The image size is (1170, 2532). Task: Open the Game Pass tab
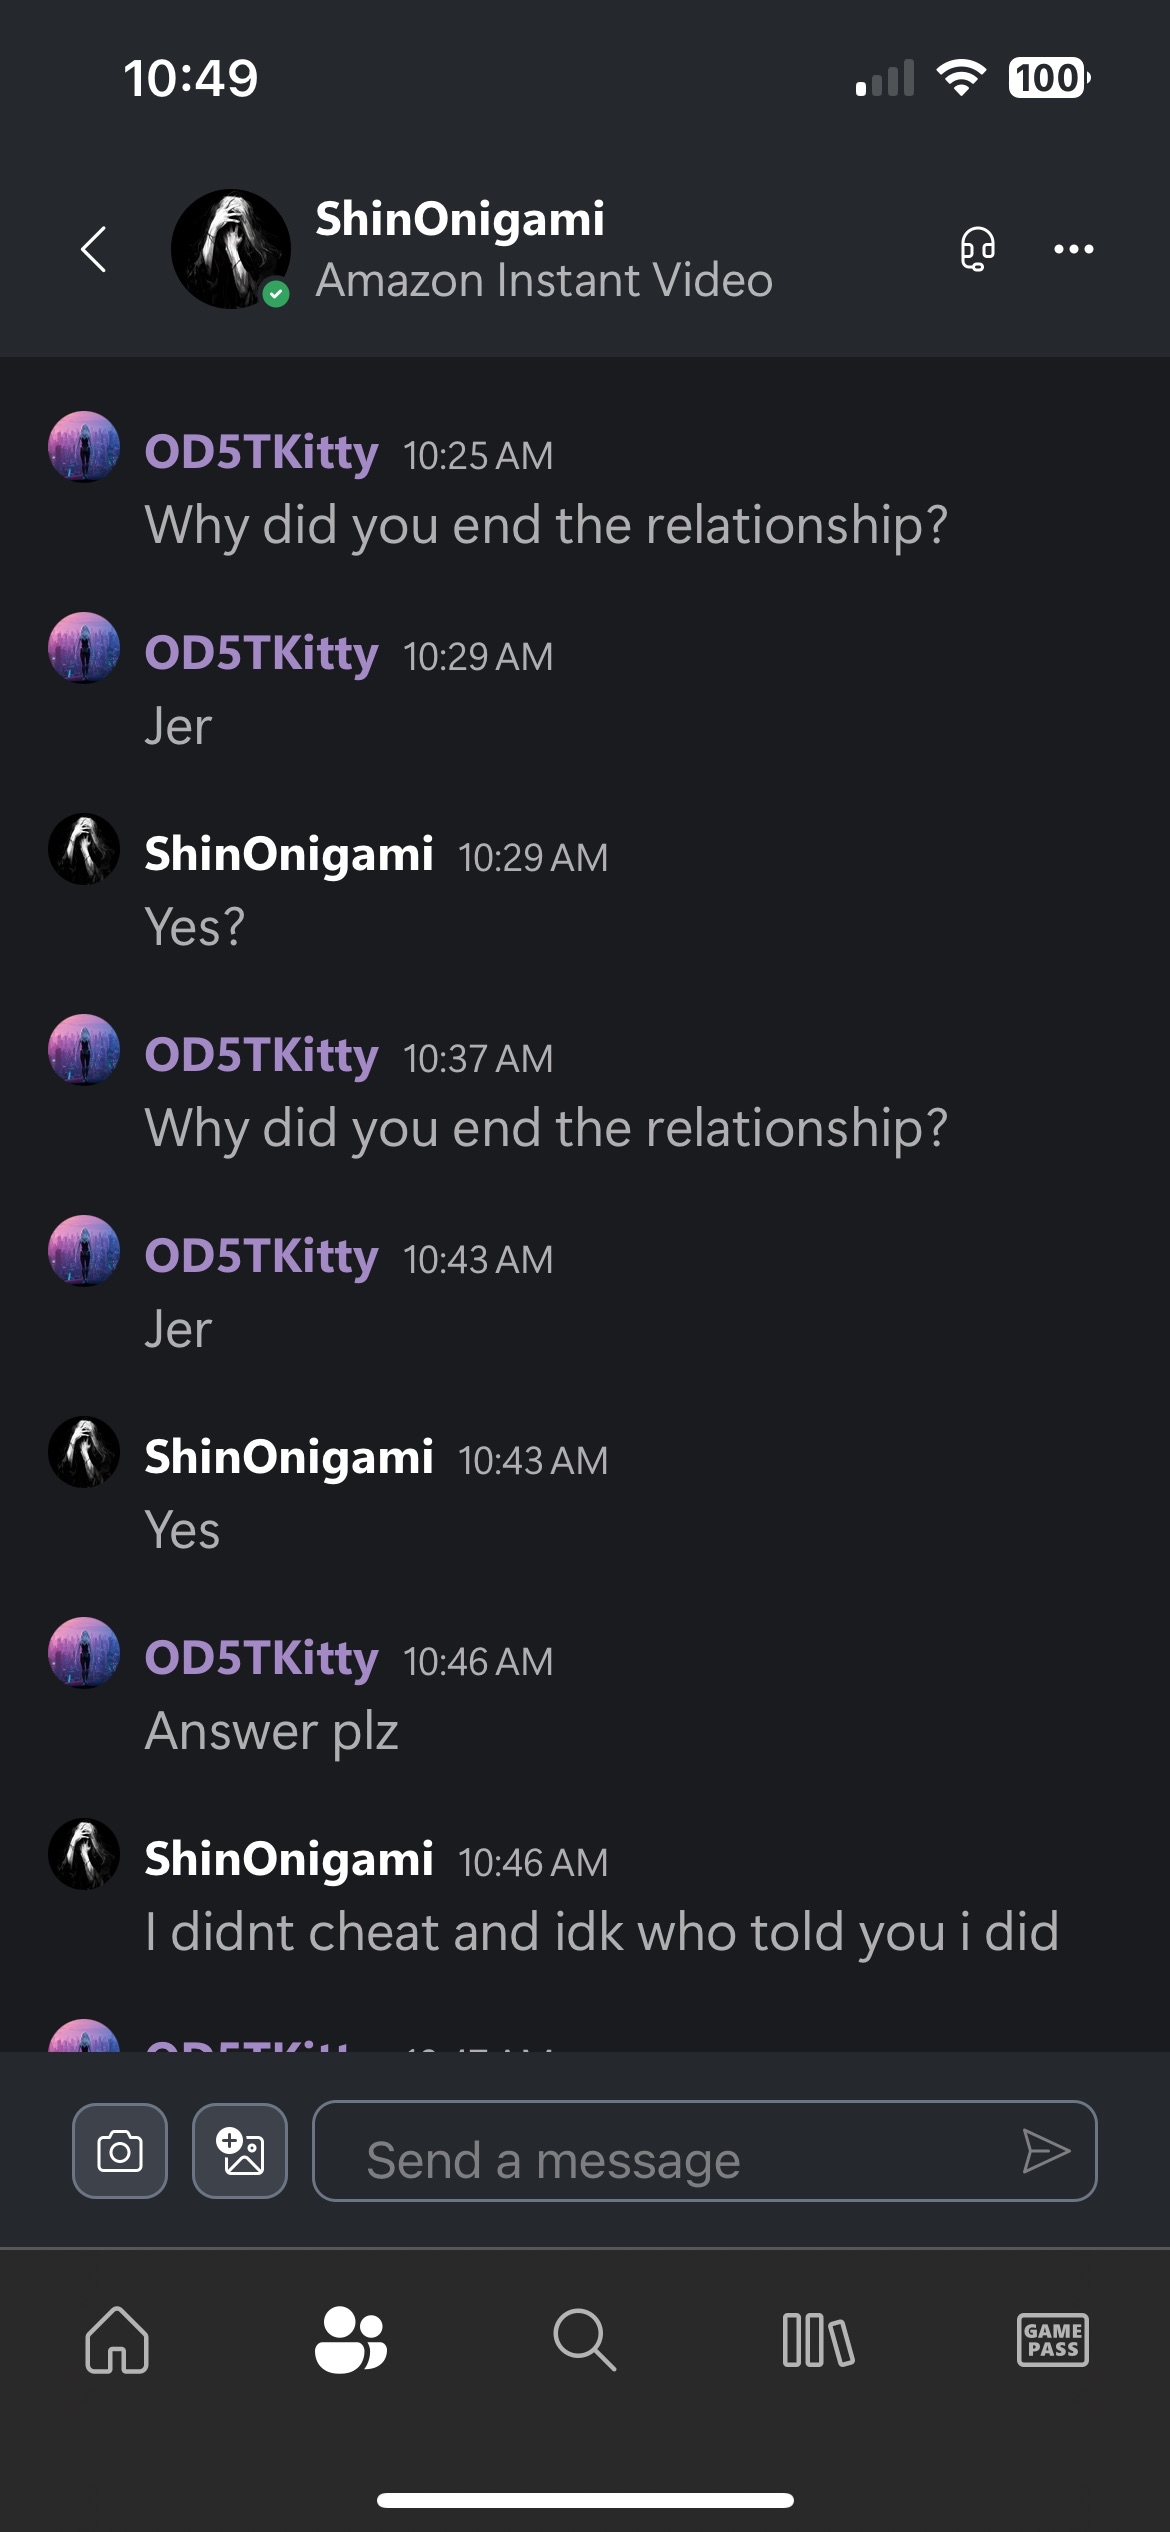[x=1052, y=2340]
